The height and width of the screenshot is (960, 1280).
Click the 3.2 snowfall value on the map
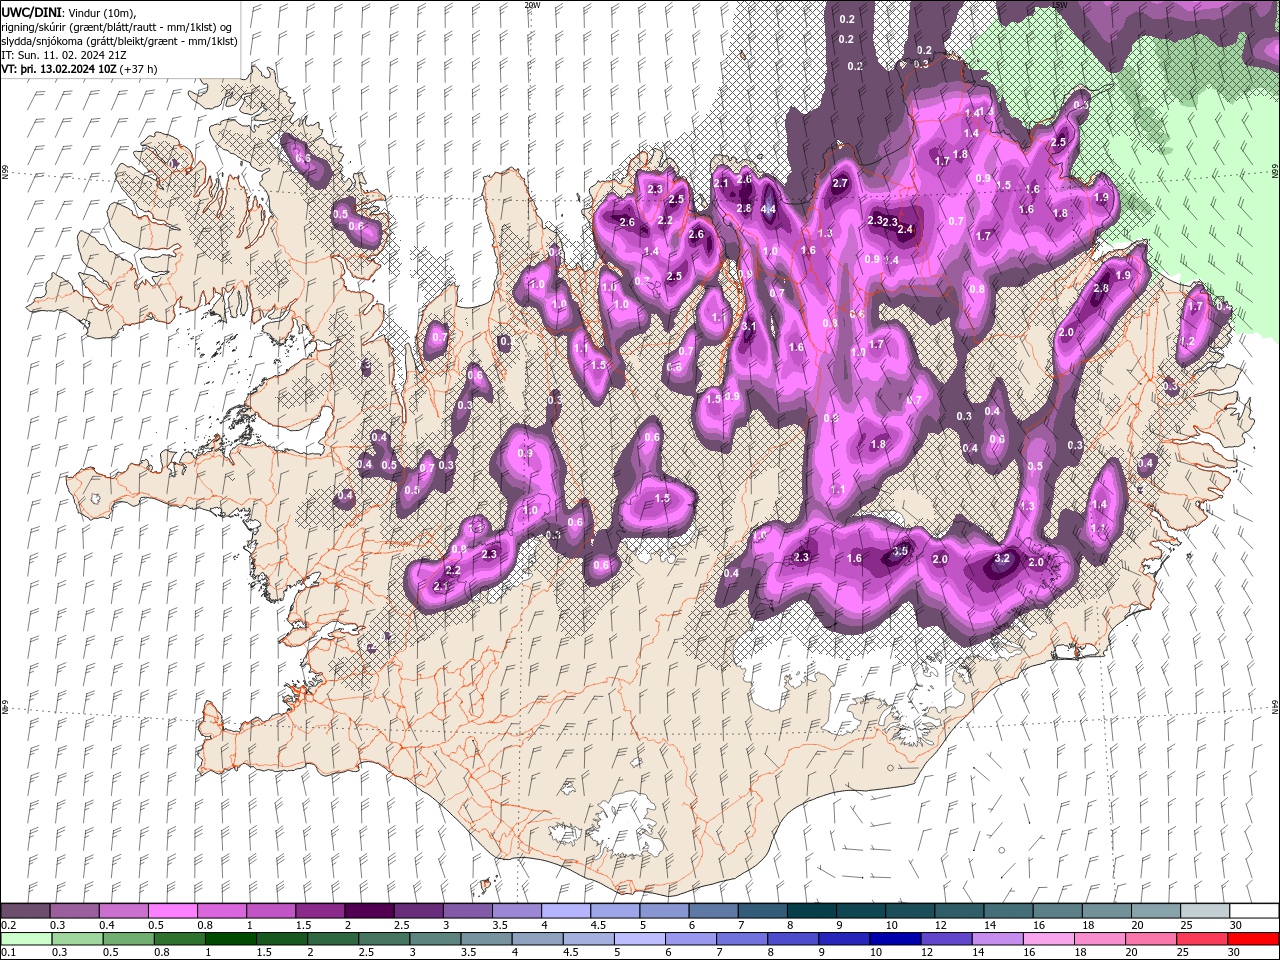1003,558
